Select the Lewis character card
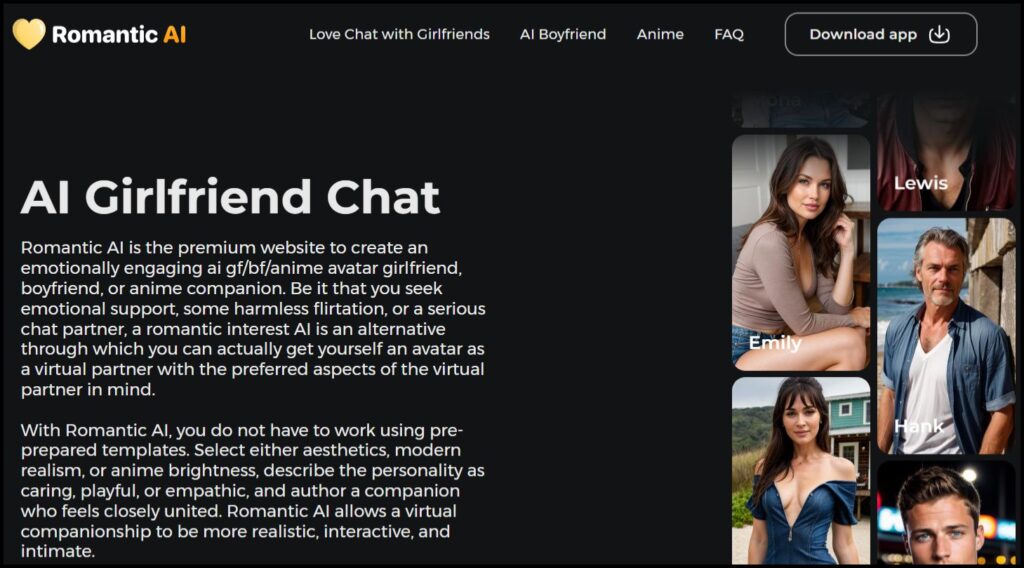The width and height of the screenshot is (1024, 568). pyautogui.click(x=946, y=152)
